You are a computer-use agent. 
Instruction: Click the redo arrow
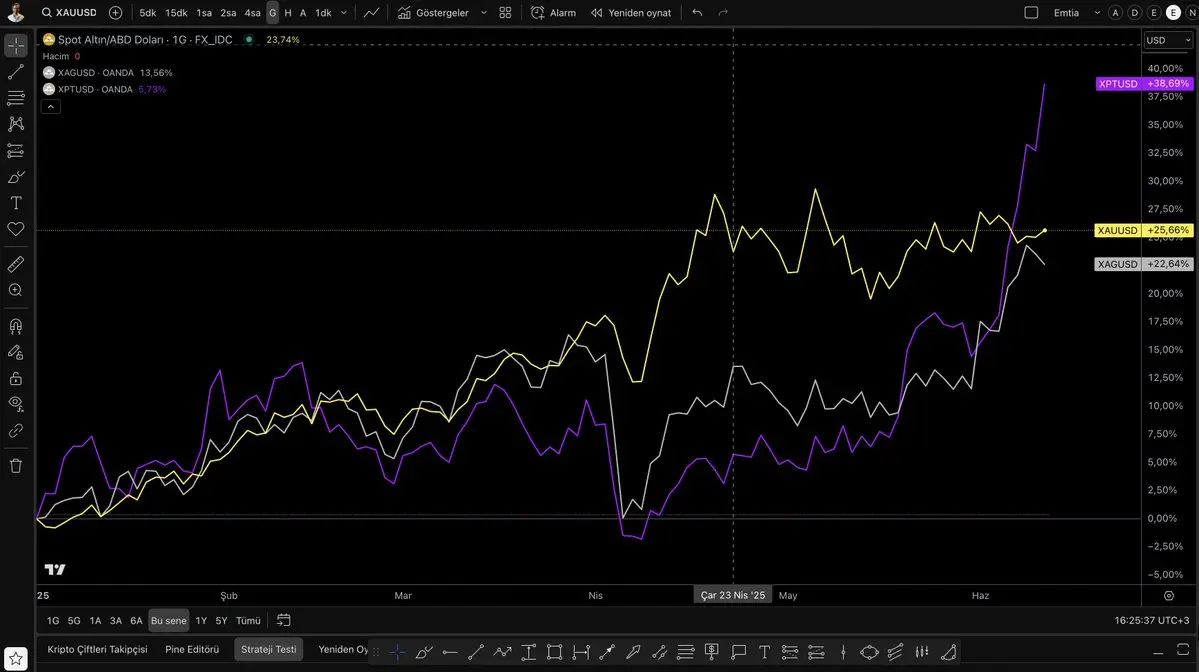[x=723, y=13]
